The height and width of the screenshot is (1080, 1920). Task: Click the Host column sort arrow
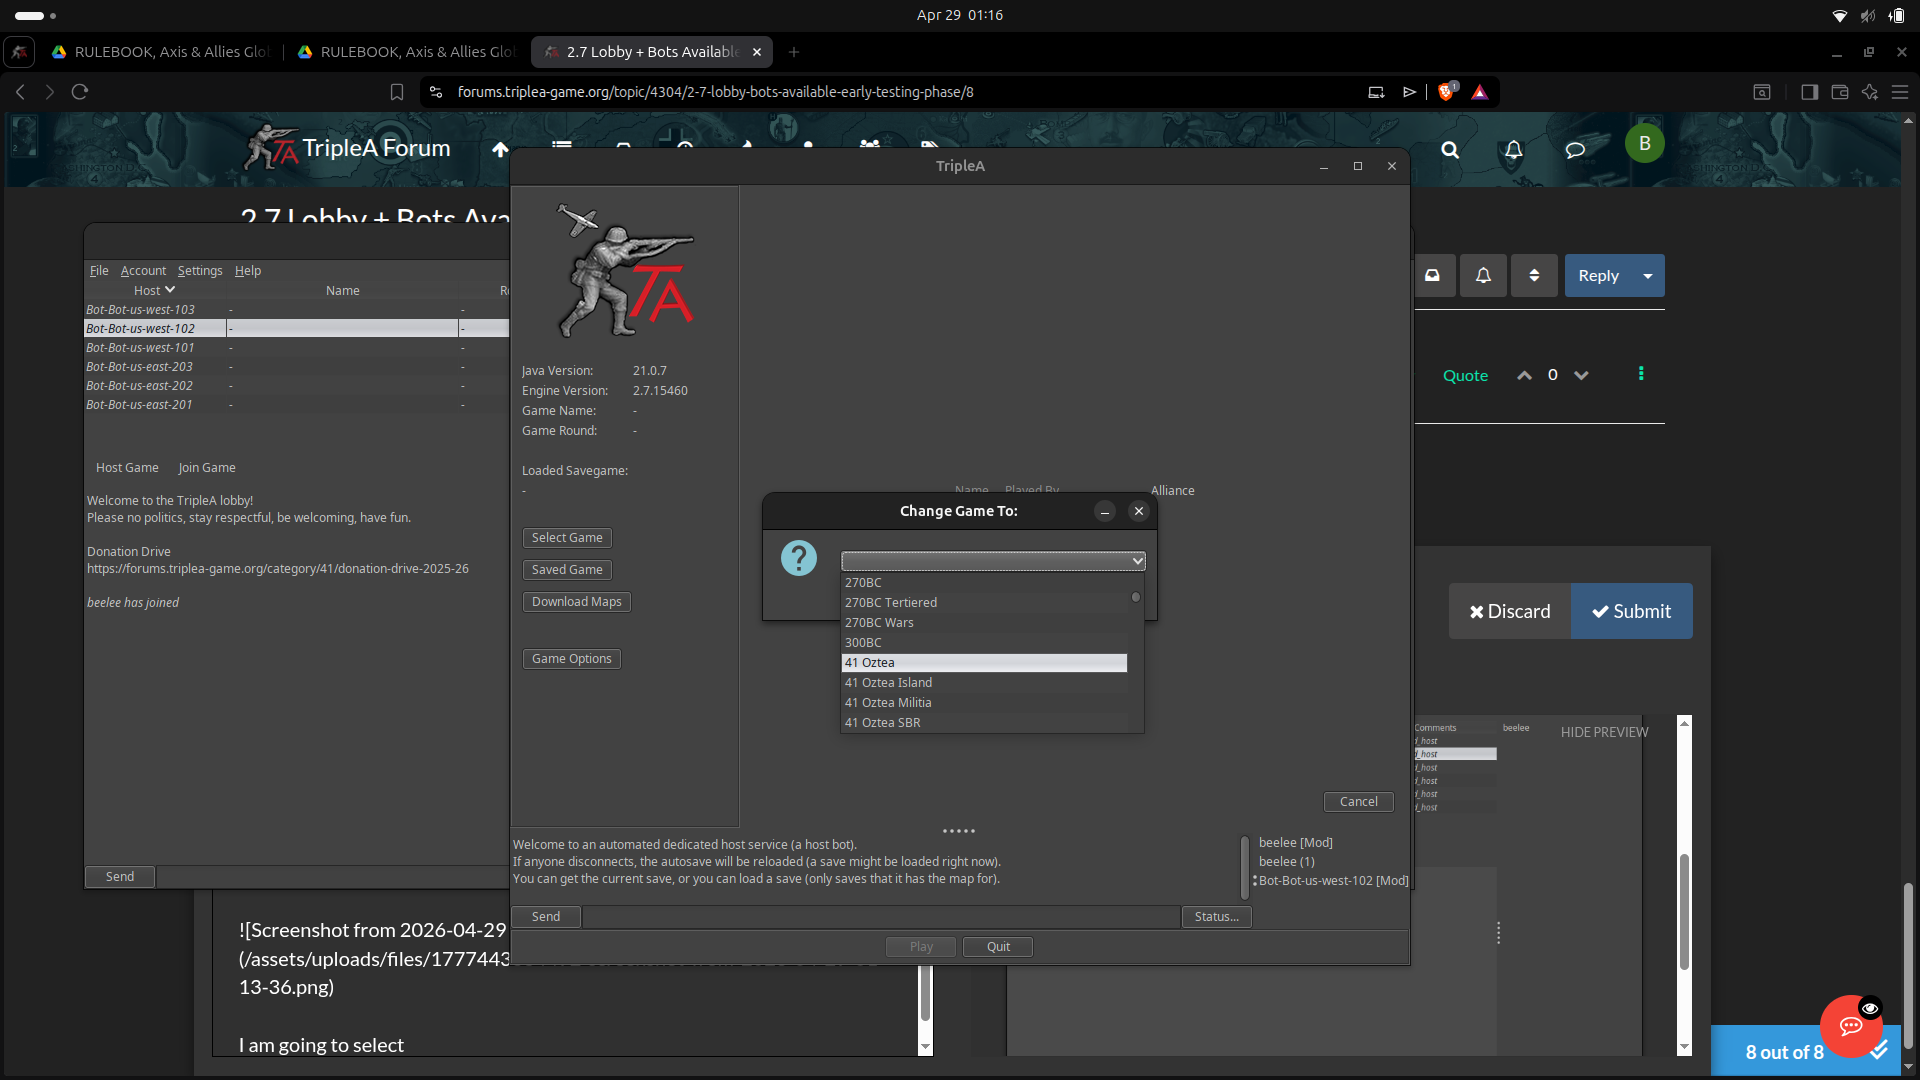pyautogui.click(x=169, y=289)
